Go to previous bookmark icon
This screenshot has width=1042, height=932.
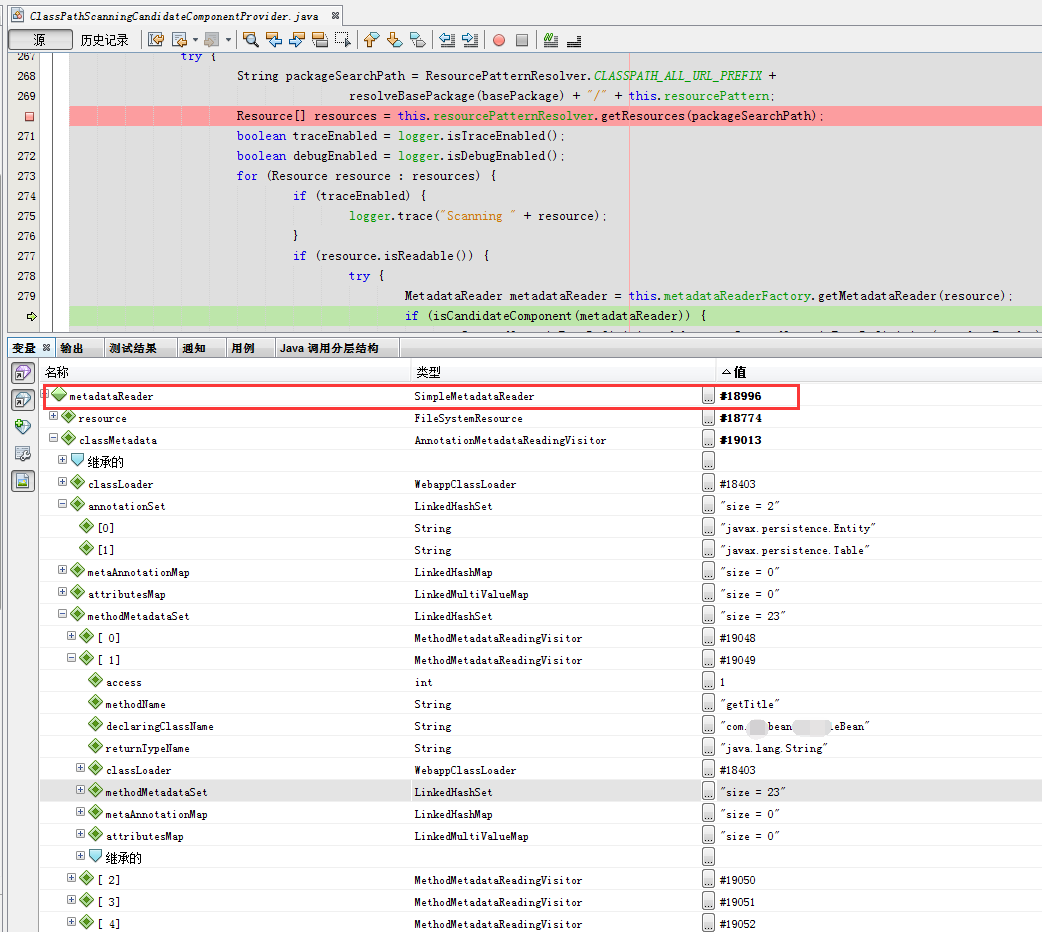pyautogui.click(x=371, y=40)
